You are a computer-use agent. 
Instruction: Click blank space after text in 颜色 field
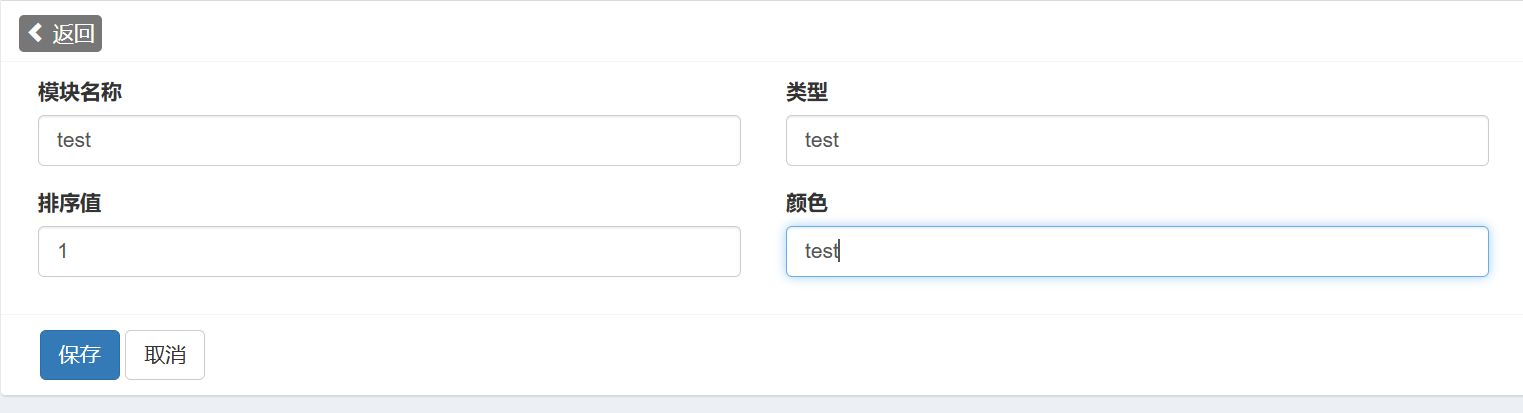click(1160, 251)
